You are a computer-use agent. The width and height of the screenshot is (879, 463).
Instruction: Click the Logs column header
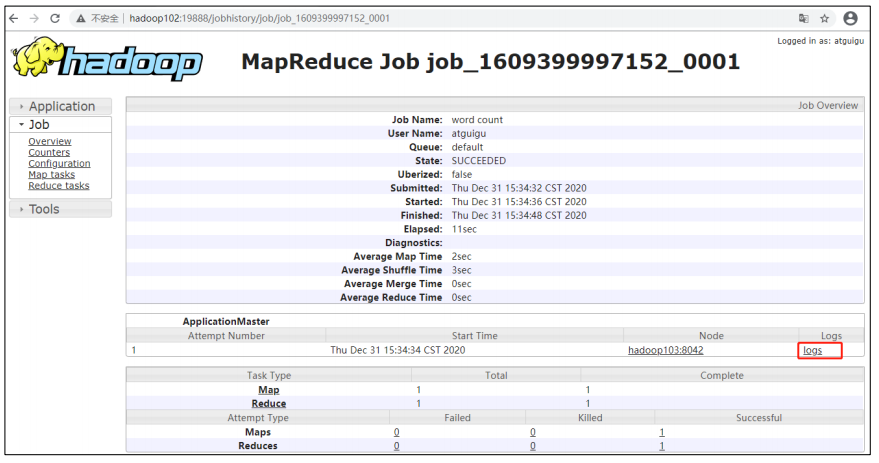pyautogui.click(x=831, y=336)
